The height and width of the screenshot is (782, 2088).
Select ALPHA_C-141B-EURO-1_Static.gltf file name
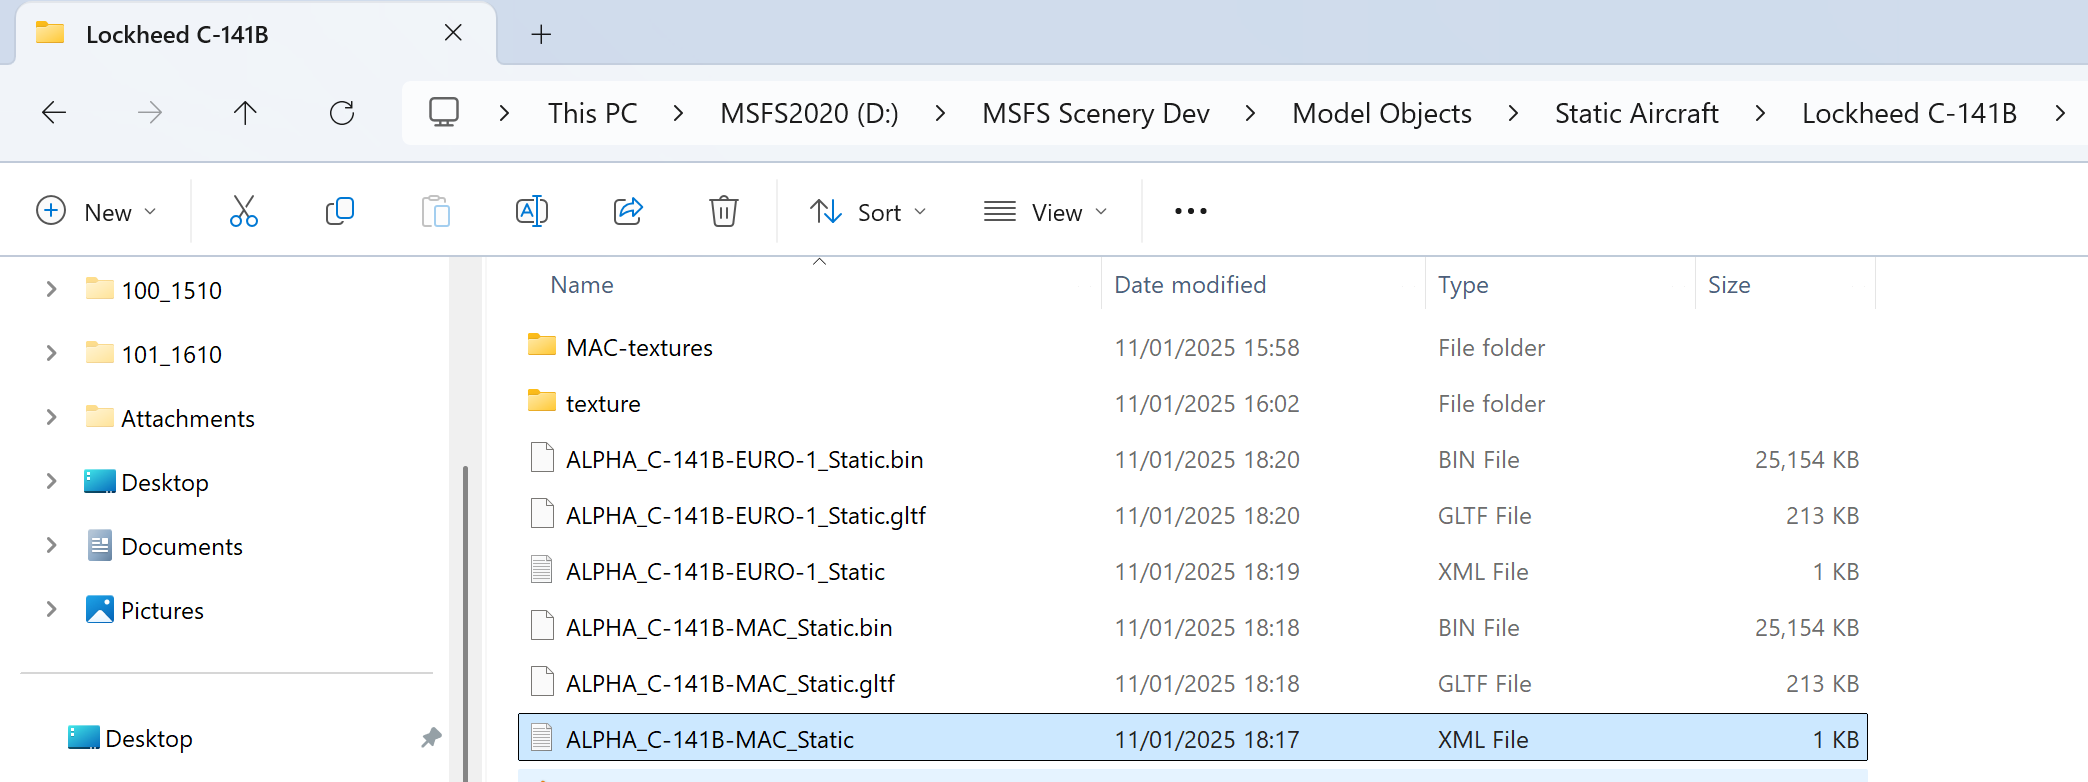point(746,515)
